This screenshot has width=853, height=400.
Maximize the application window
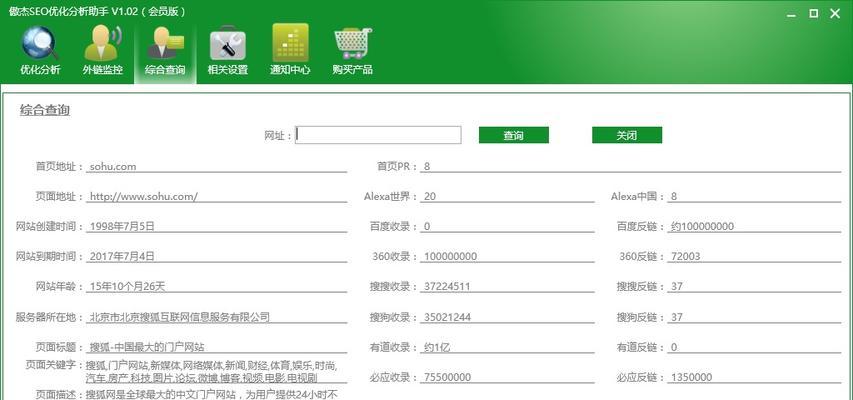(813, 14)
